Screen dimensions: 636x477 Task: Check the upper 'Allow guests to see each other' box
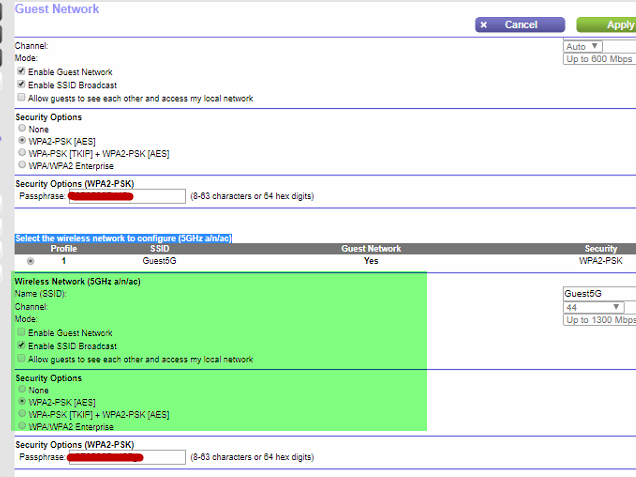coord(22,99)
